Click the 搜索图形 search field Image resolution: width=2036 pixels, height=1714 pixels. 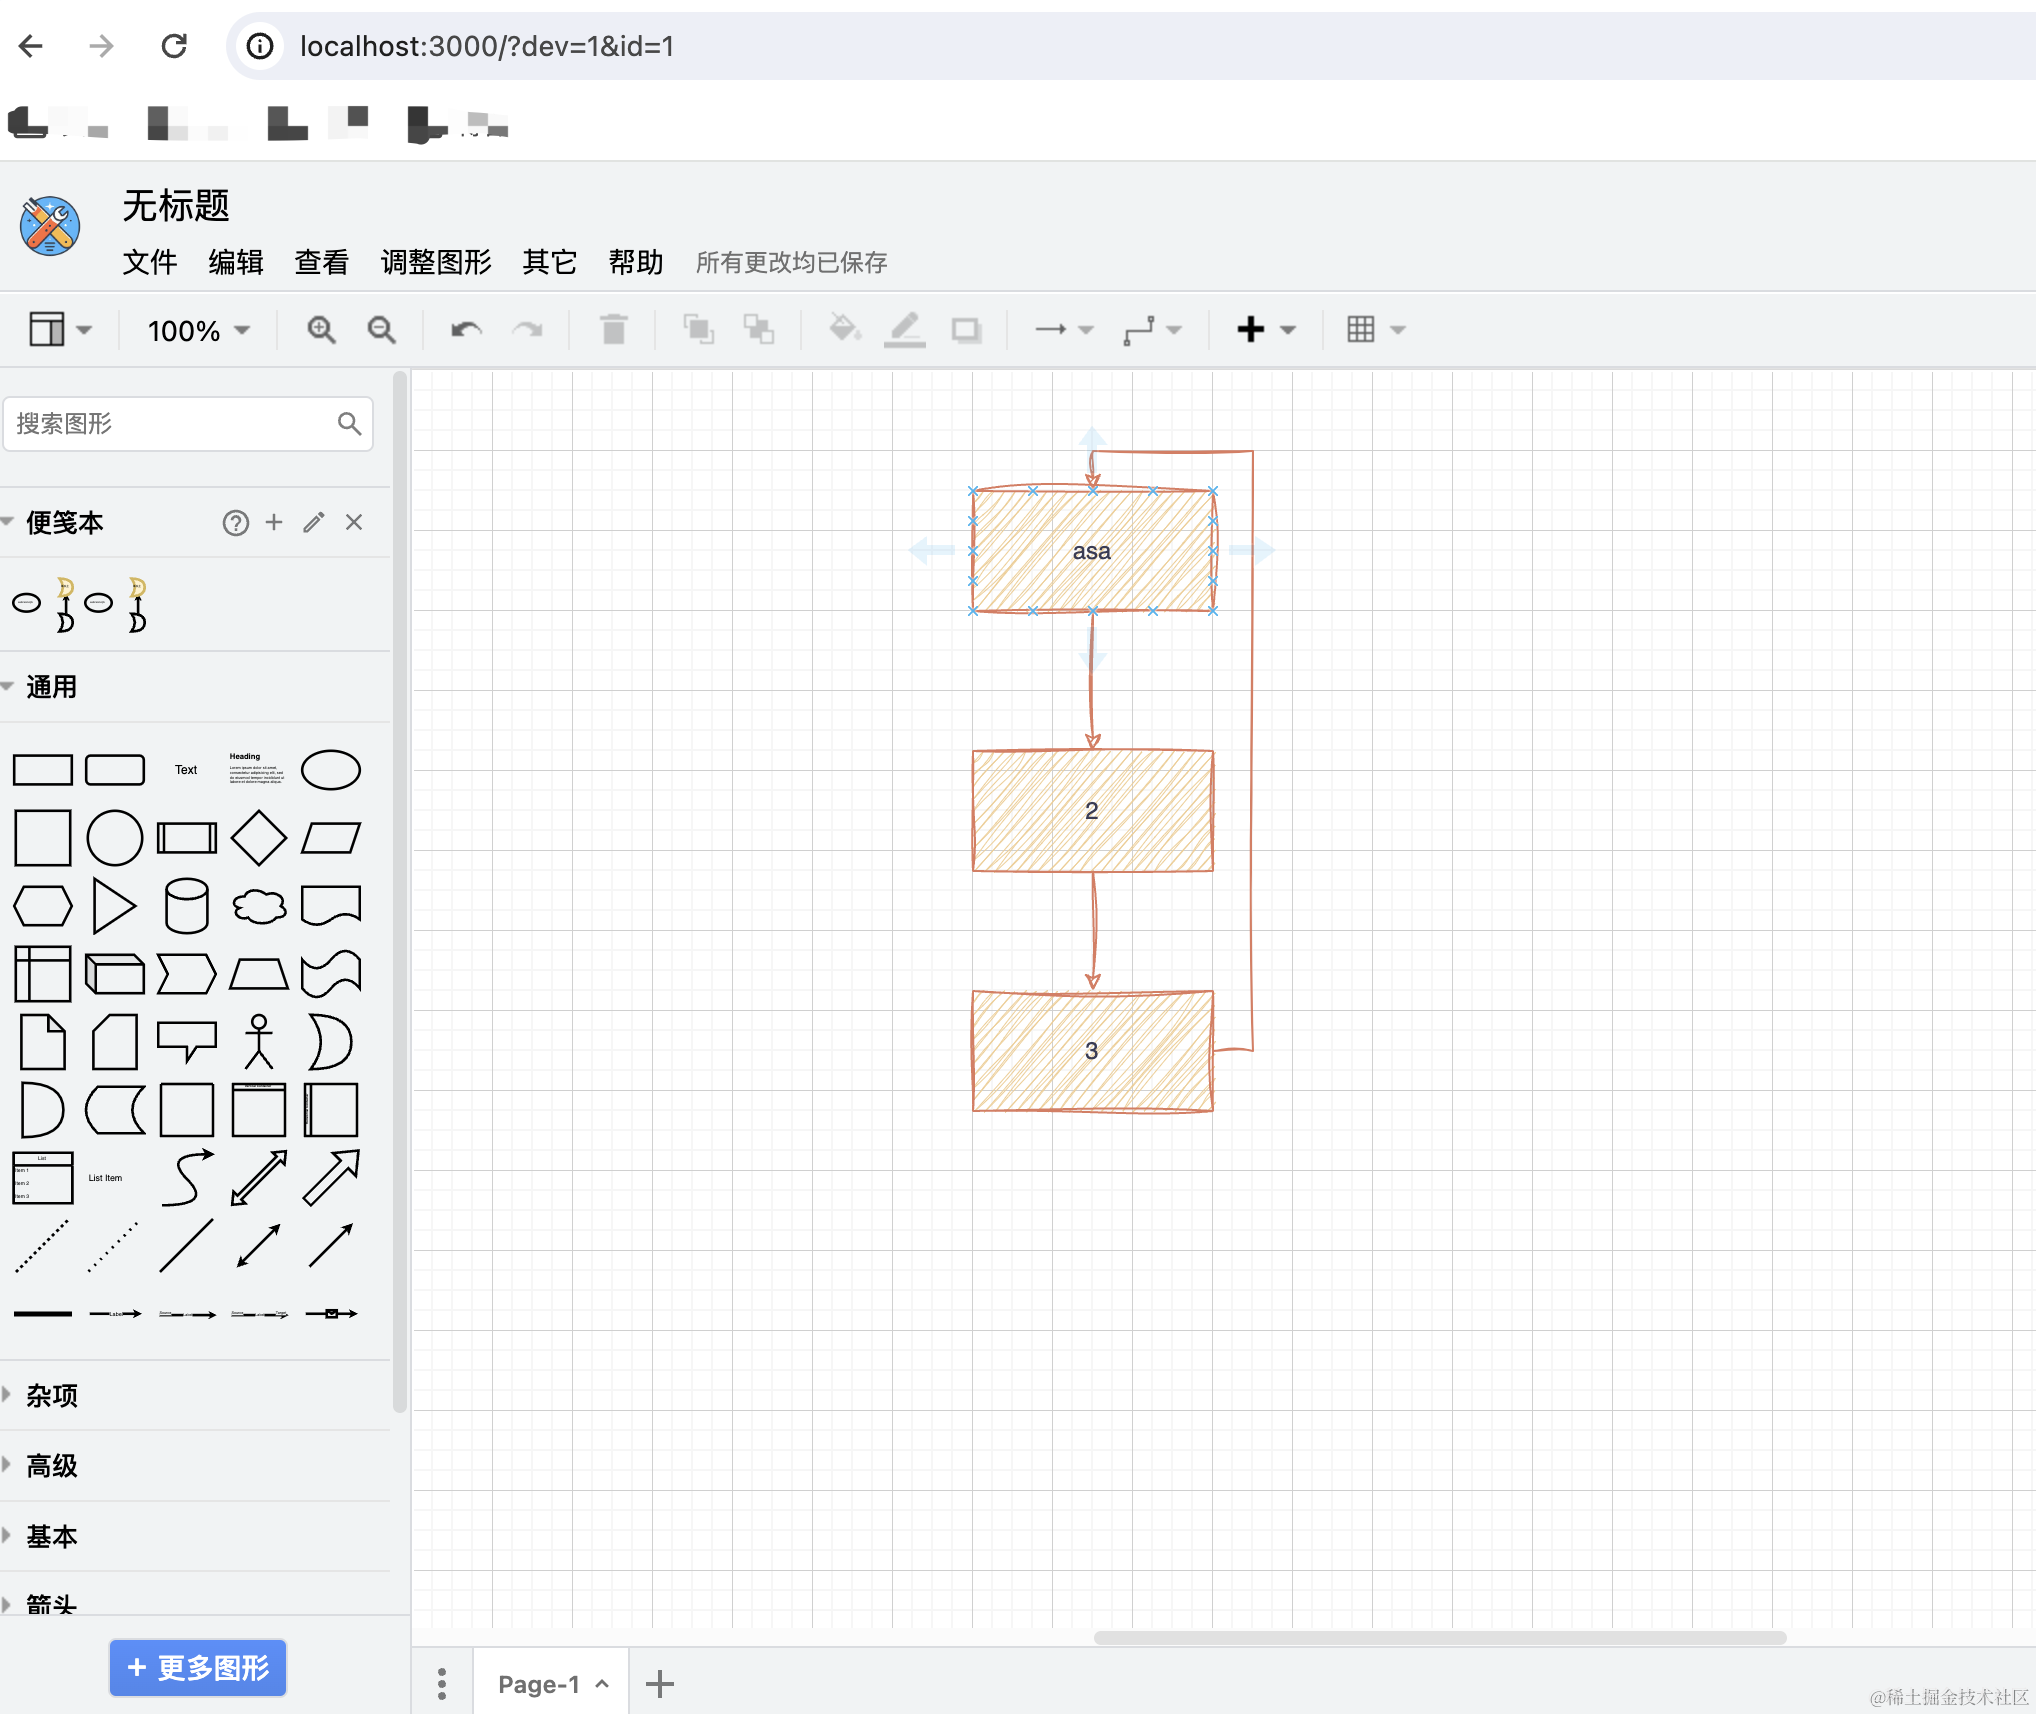click(170, 424)
